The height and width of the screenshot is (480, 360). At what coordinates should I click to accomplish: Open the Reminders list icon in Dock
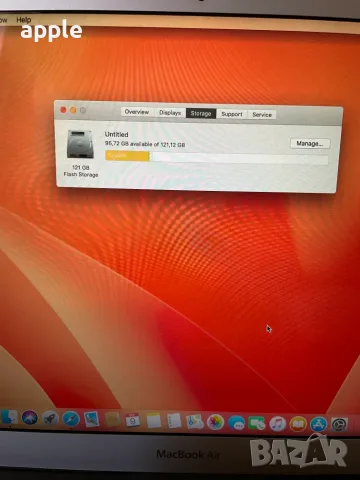click(174, 421)
